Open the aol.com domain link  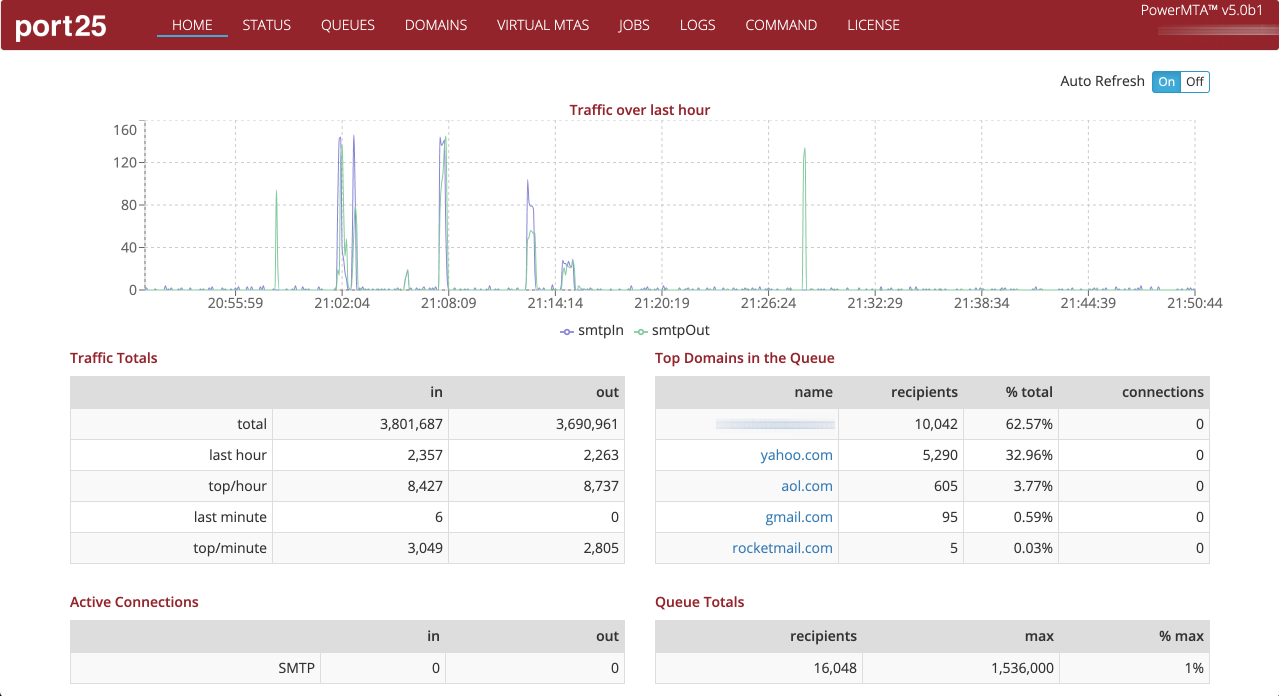click(807, 486)
